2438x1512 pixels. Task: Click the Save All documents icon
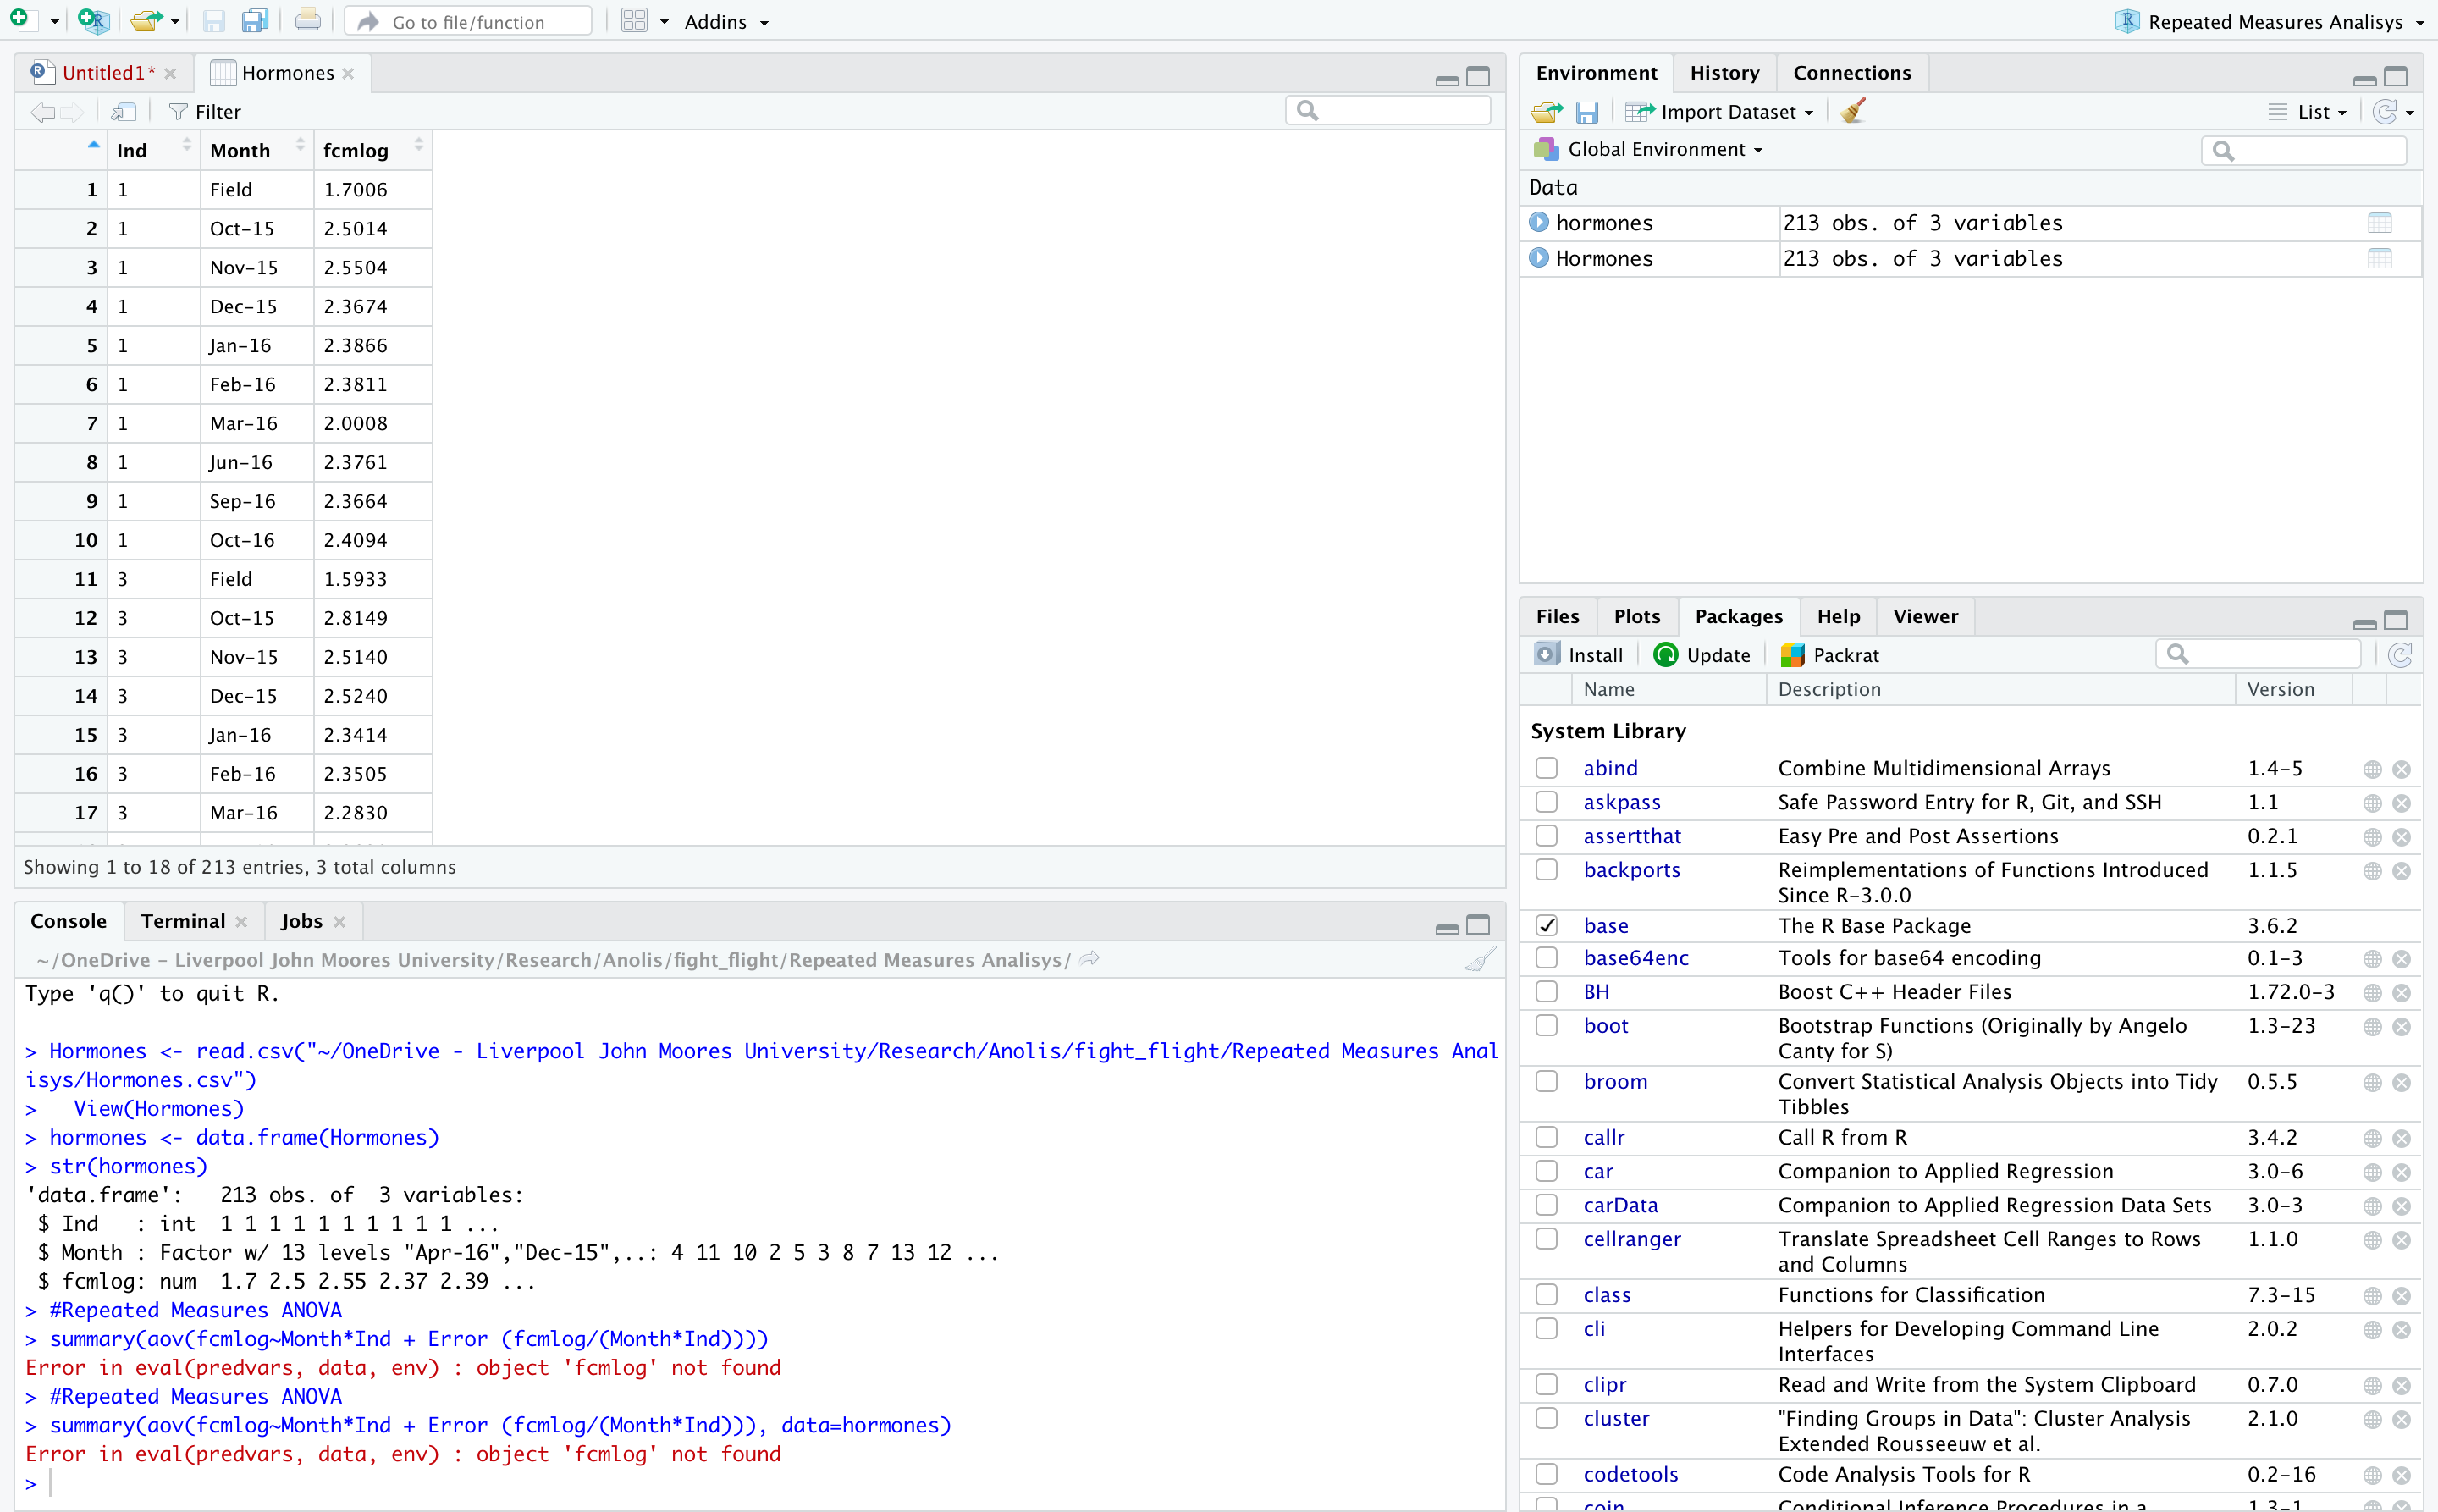point(255,20)
